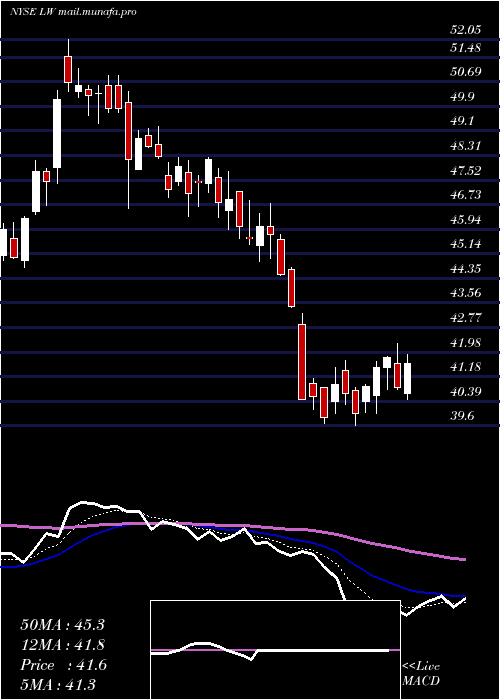Click the NYSE LW mail.munafa.pro title
500x700 pixels.
pos(73,12)
